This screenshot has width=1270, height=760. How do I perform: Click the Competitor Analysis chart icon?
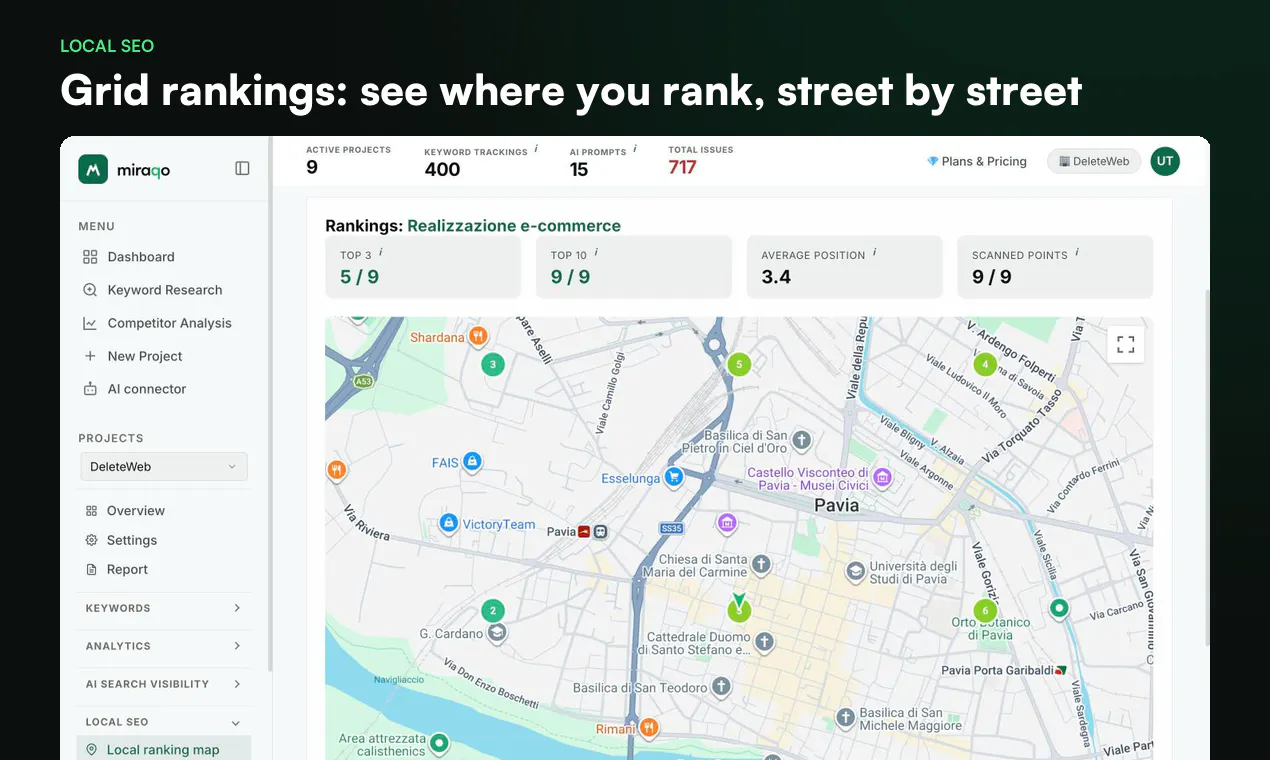pyautogui.click(x=90, y=323)
